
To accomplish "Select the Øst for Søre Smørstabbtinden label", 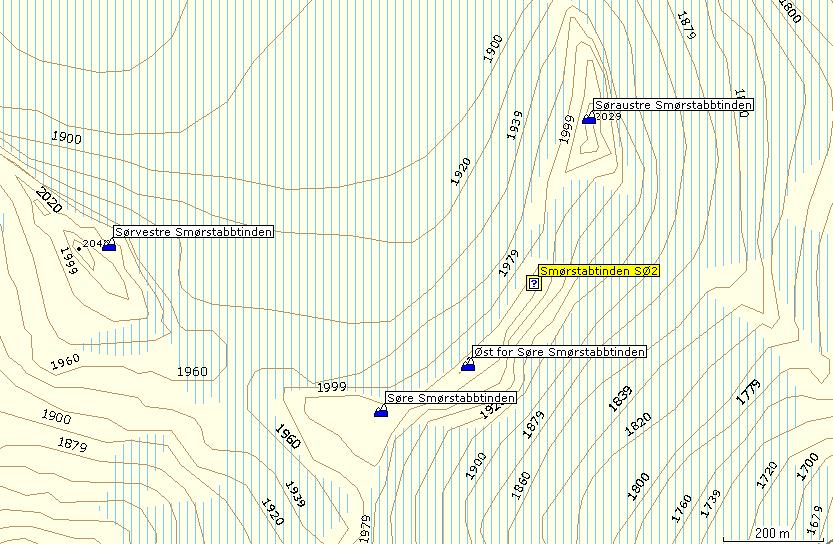I will click(559, 352).
